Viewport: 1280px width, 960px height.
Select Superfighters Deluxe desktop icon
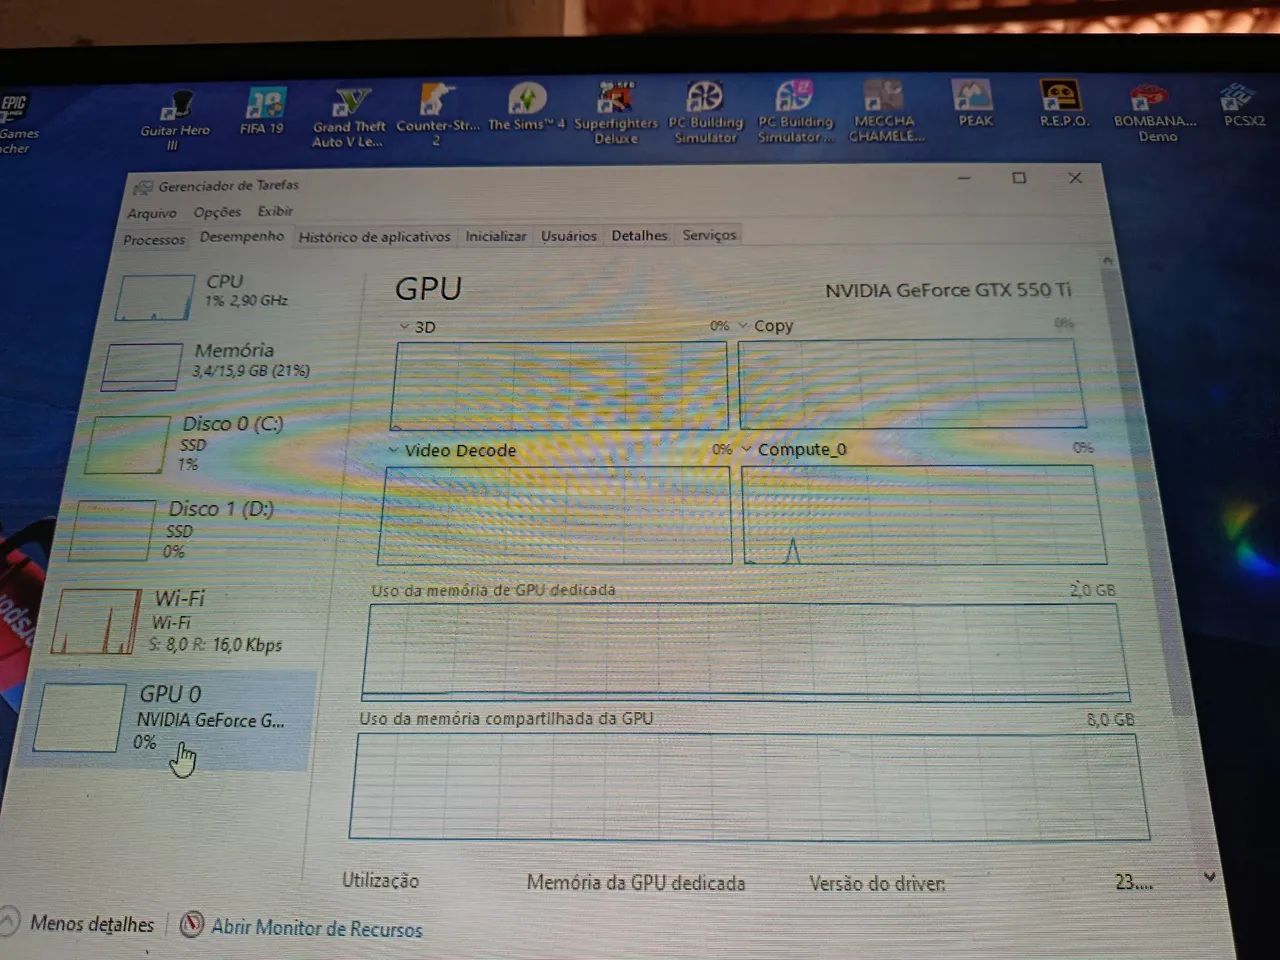click(615, 112)
